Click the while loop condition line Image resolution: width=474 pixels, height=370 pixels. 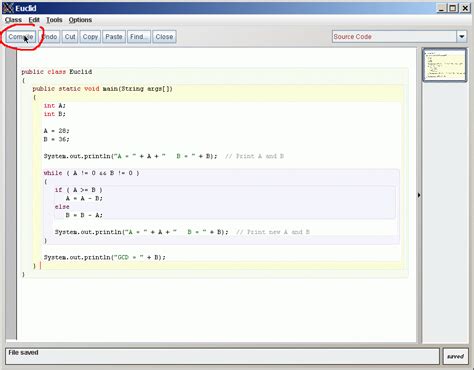coord(91,173)
